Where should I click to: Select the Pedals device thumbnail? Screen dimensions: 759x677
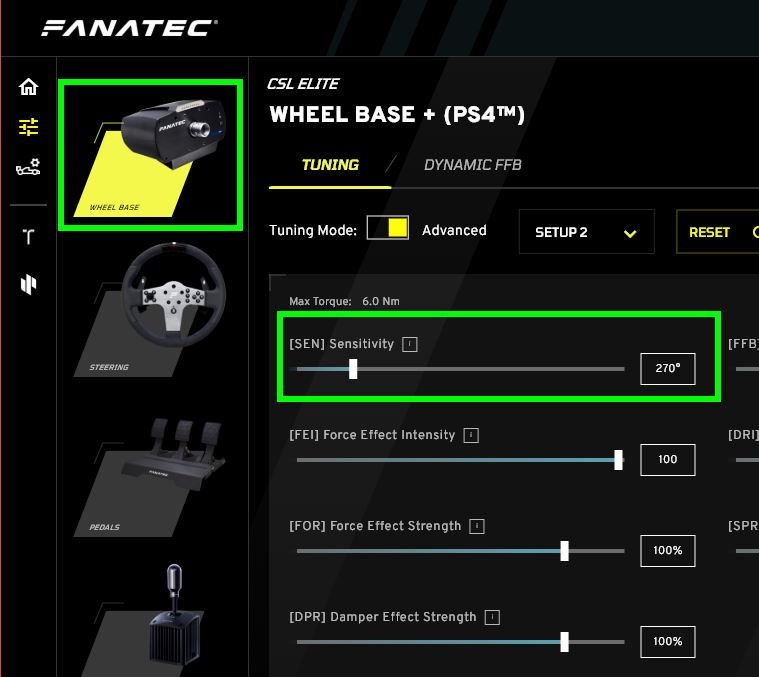[151, 477]
